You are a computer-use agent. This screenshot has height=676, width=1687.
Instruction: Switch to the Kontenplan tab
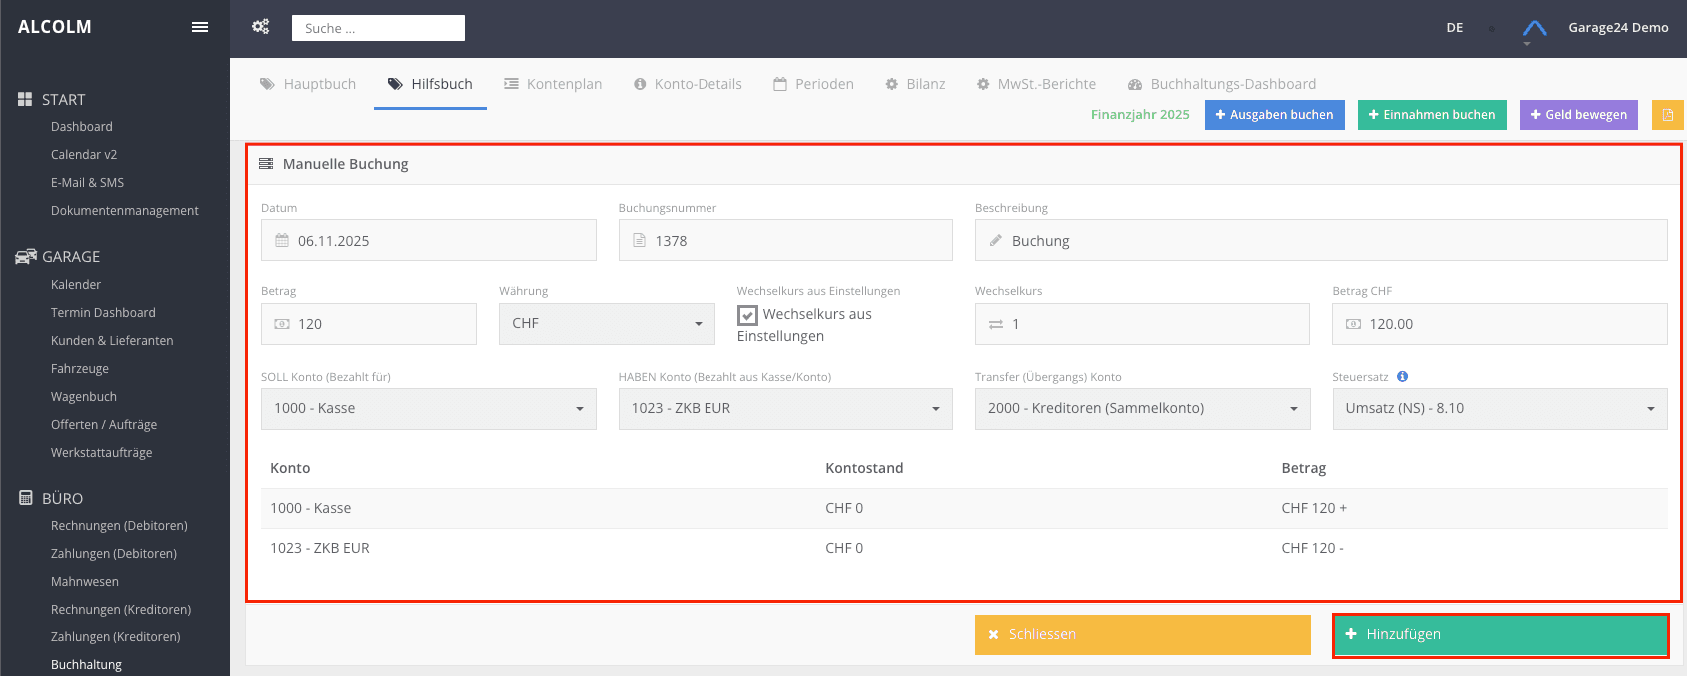click(553, 84)
